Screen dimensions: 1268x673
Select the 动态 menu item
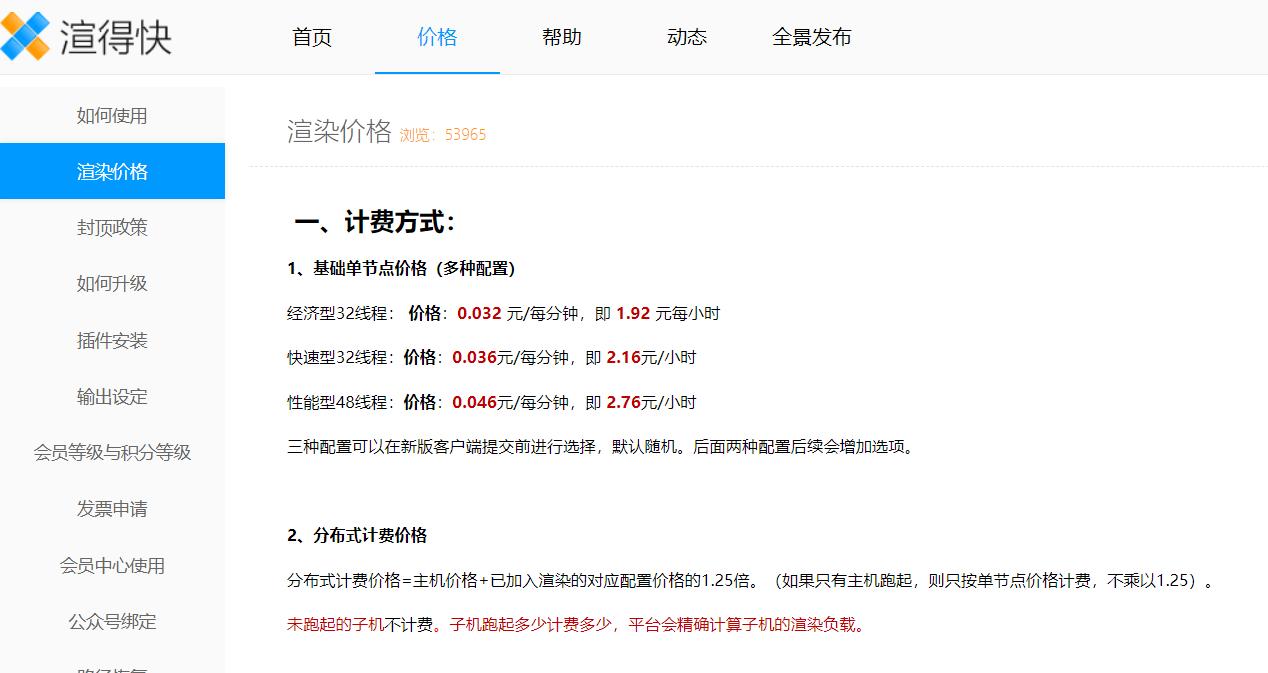coord(686,36)
